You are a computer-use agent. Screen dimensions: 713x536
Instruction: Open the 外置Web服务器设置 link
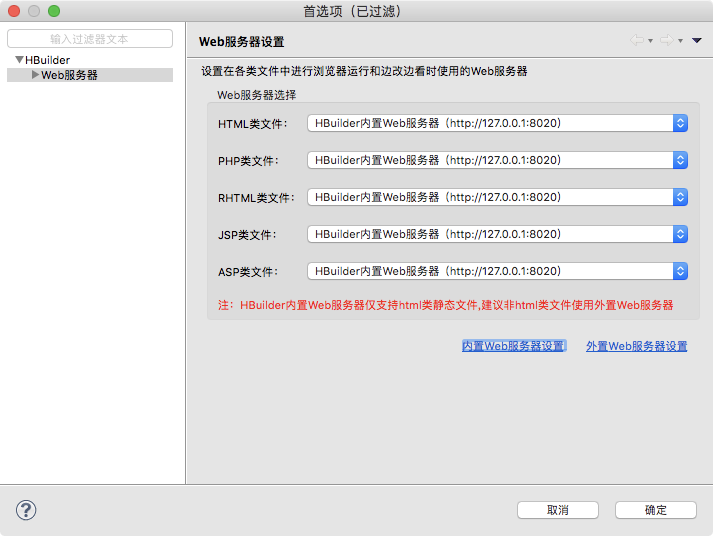pos(637,346)
